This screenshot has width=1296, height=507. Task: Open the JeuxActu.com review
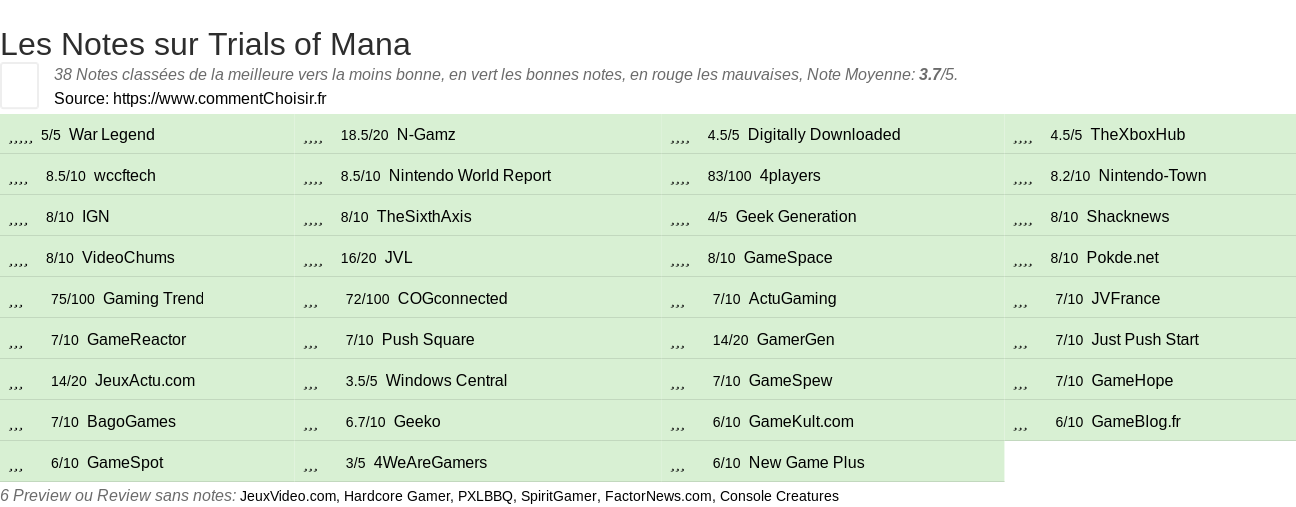[145, 381]
